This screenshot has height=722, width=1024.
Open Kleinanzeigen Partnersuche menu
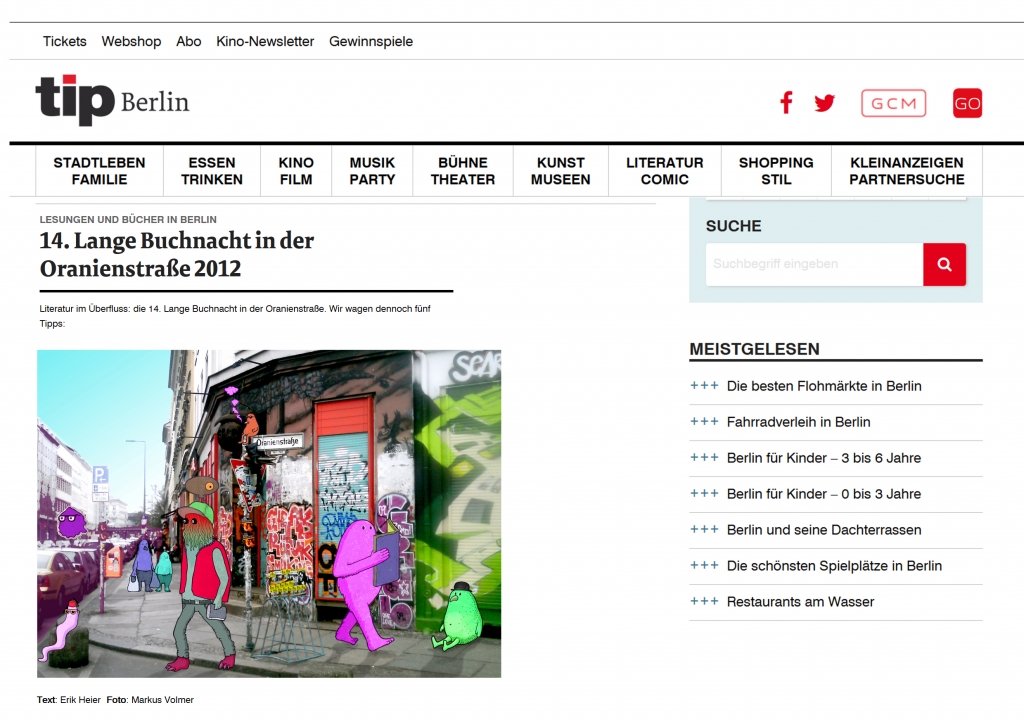(906, 171)
